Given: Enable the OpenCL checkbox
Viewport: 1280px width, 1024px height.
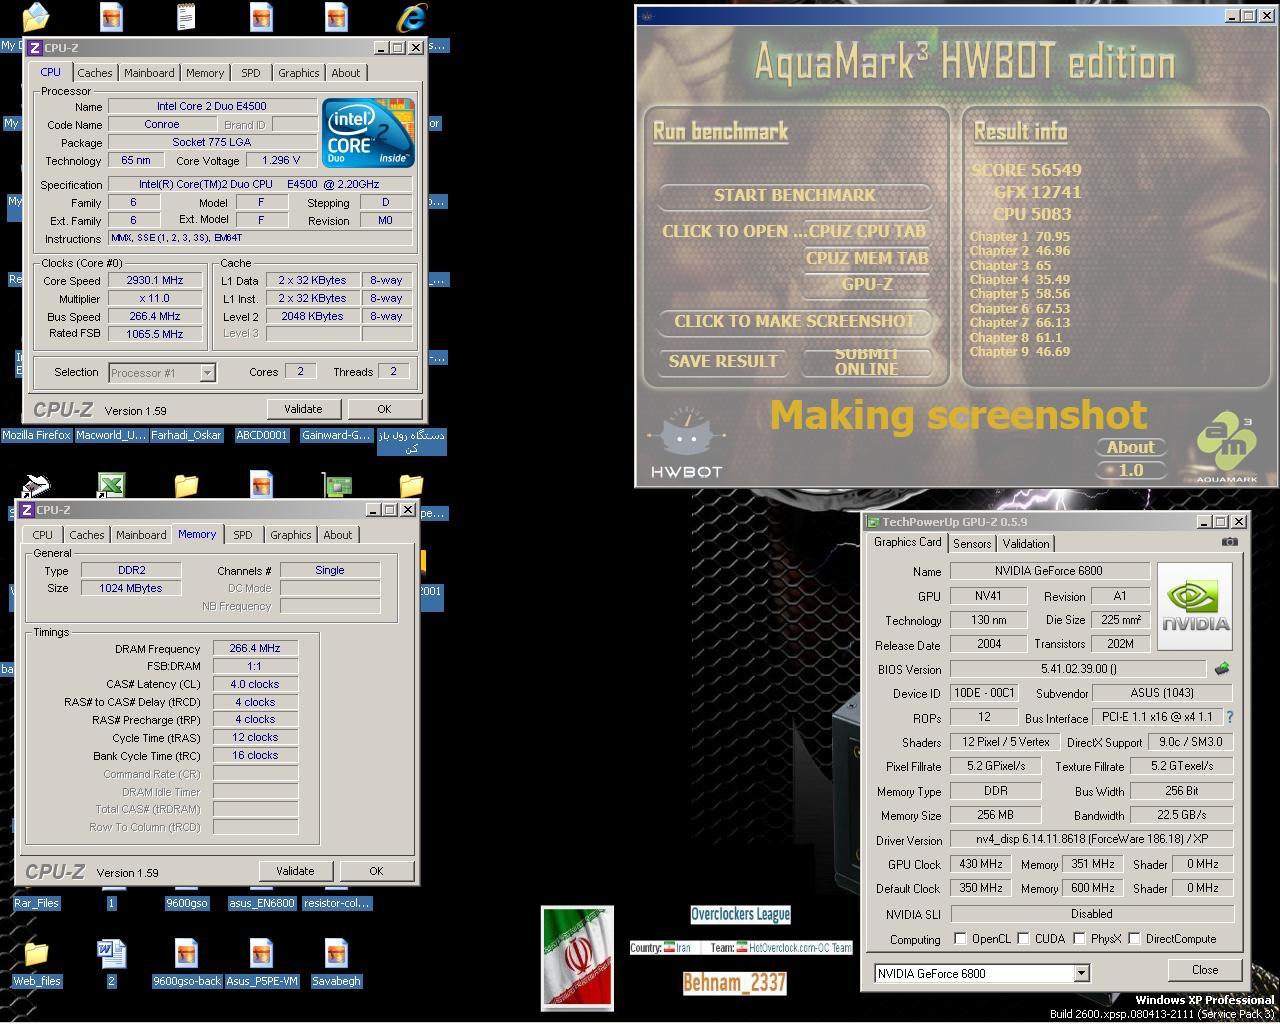Looking at the screenshot, I should (x=960, y=939).
